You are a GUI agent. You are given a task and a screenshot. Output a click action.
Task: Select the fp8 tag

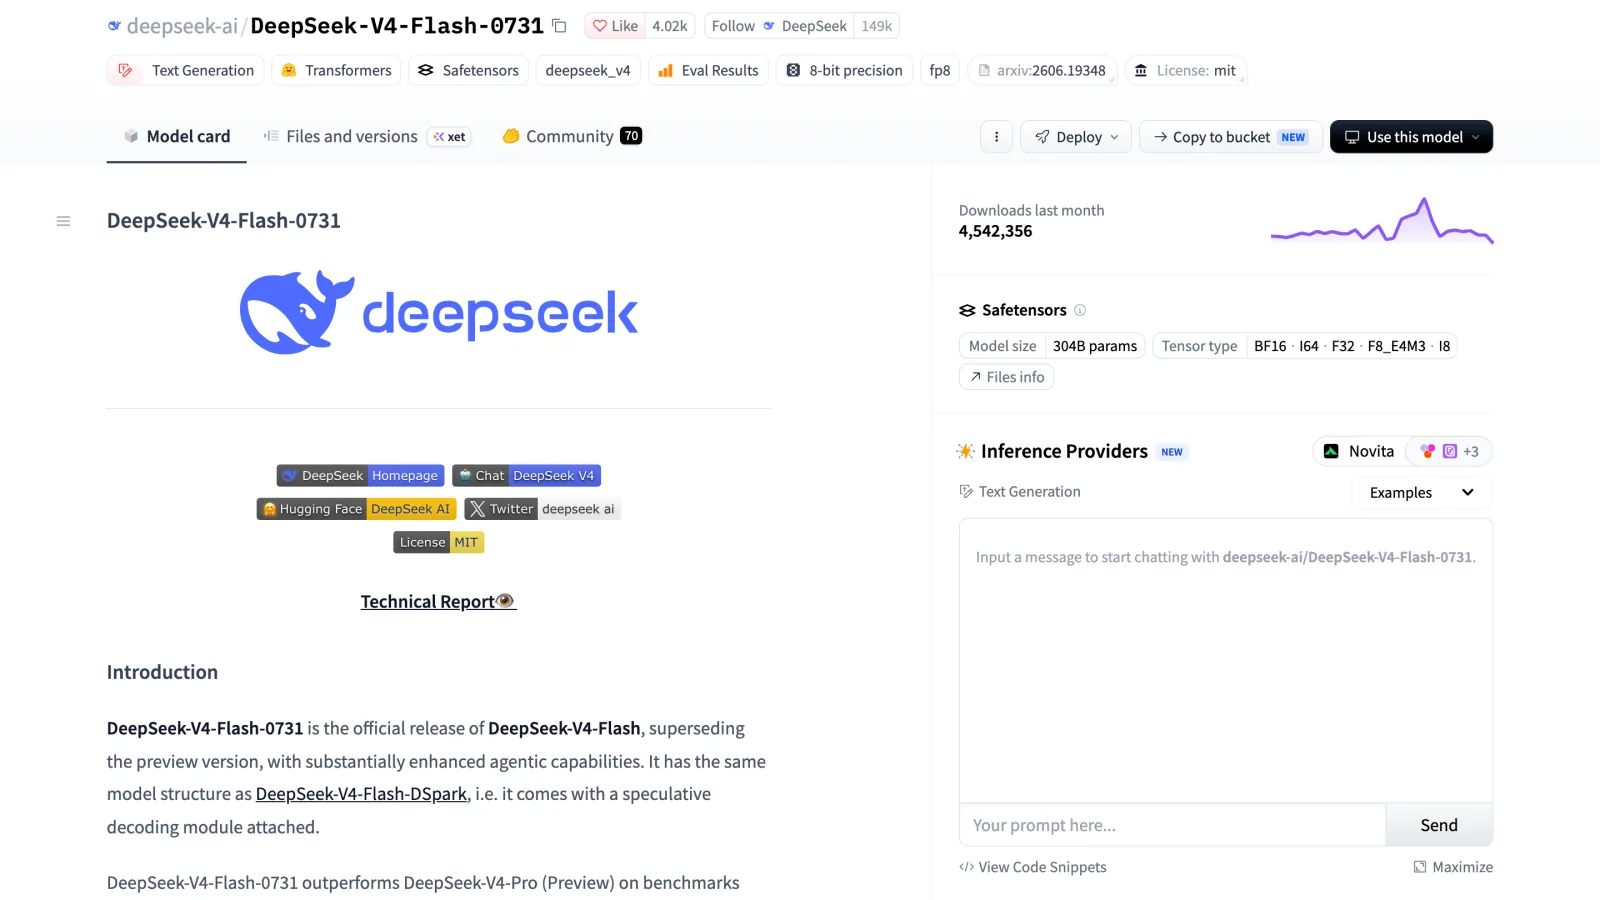[x=940, y=70]
